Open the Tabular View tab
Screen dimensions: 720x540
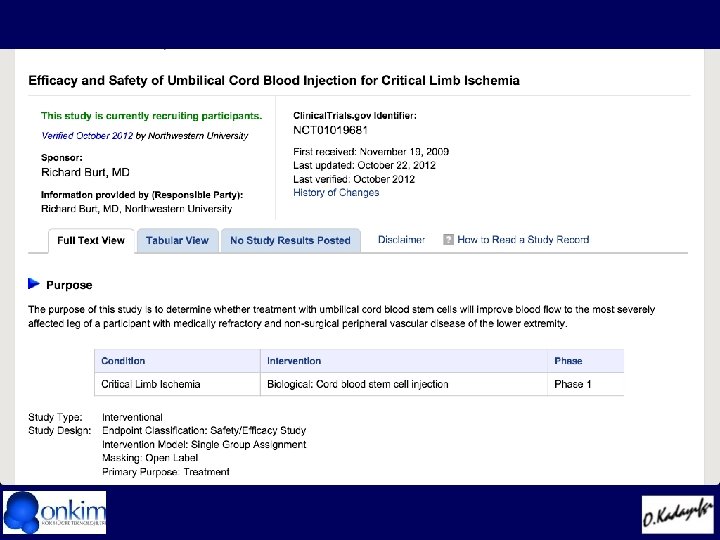click(x=177, y=241)
